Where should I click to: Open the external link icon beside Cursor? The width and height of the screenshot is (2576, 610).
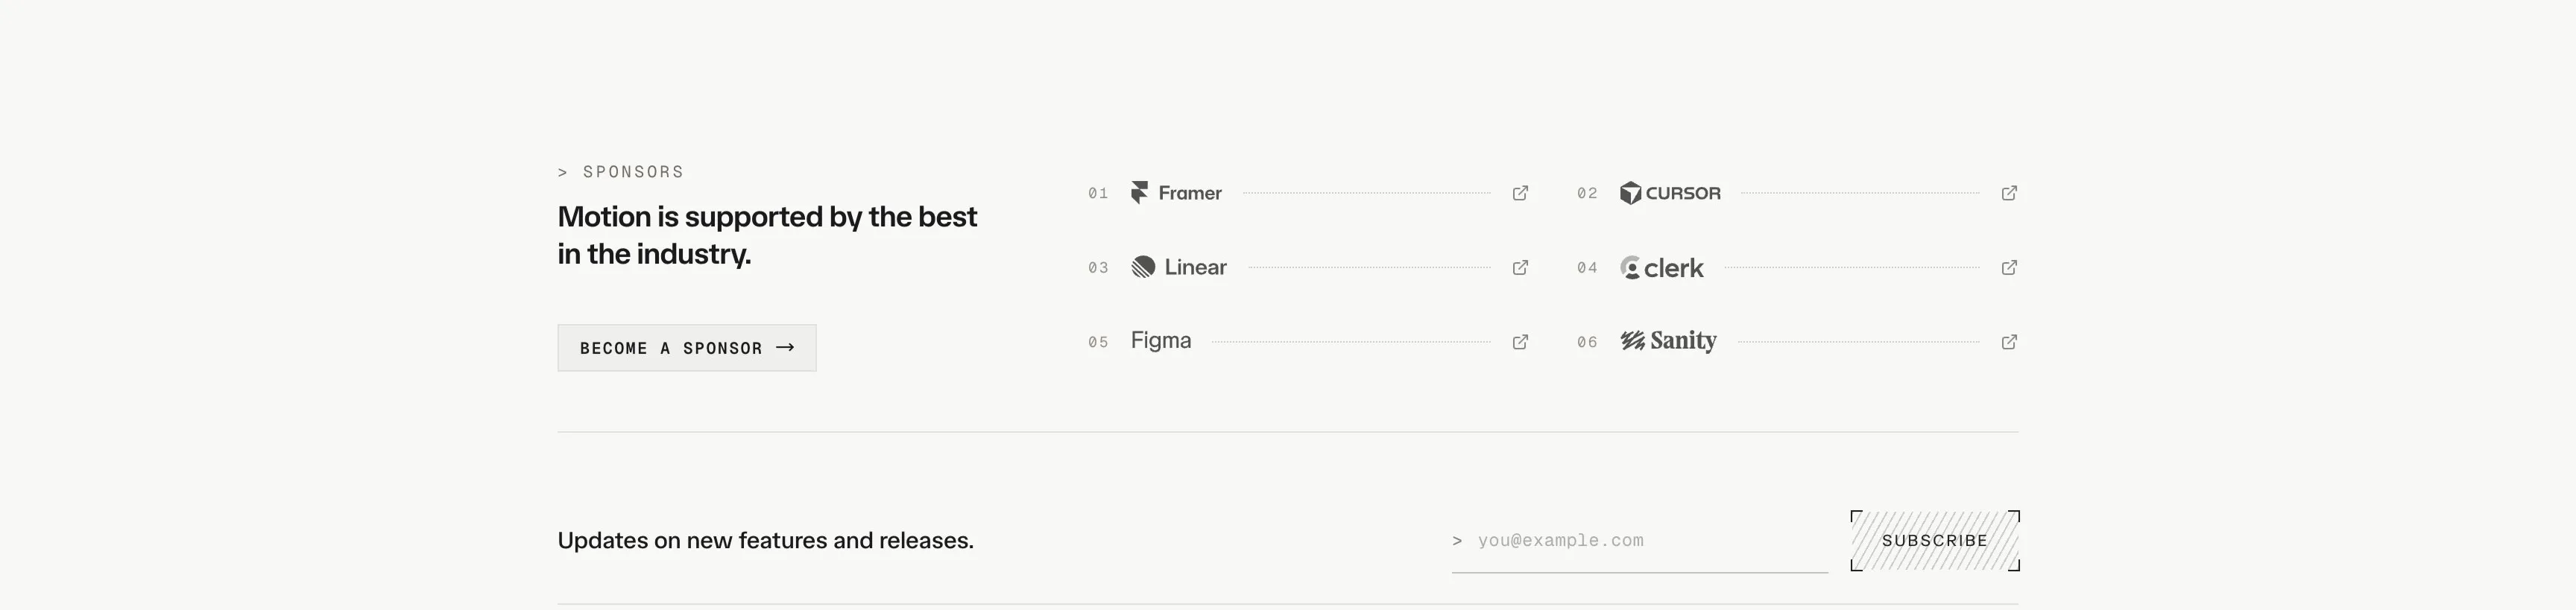click(x=2009, y=193)
